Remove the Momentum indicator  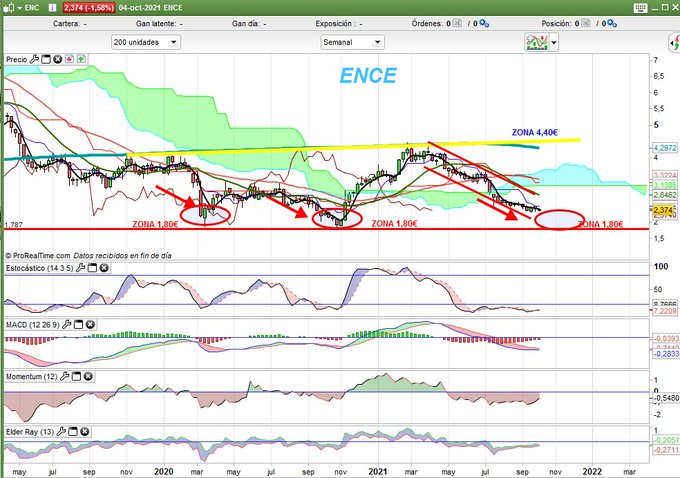tap(88, 377)
